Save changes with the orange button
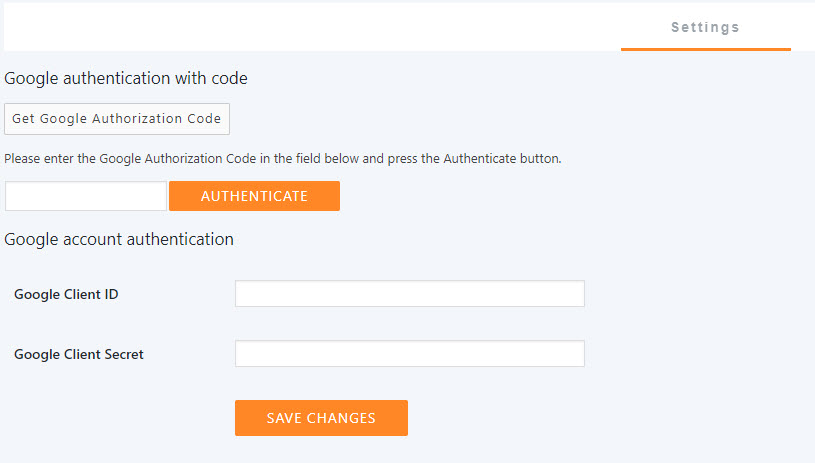Viewport: 815px width, 463px height. click(321, 418)
